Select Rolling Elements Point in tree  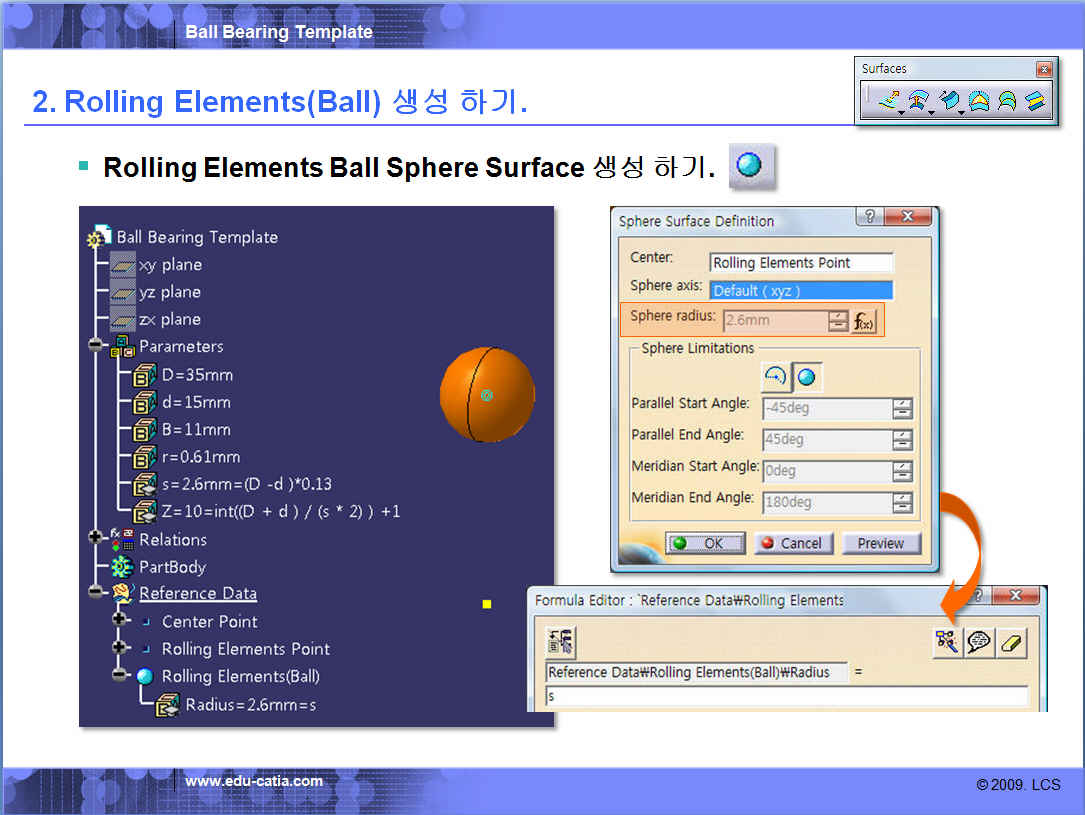[x=245, y=649]
